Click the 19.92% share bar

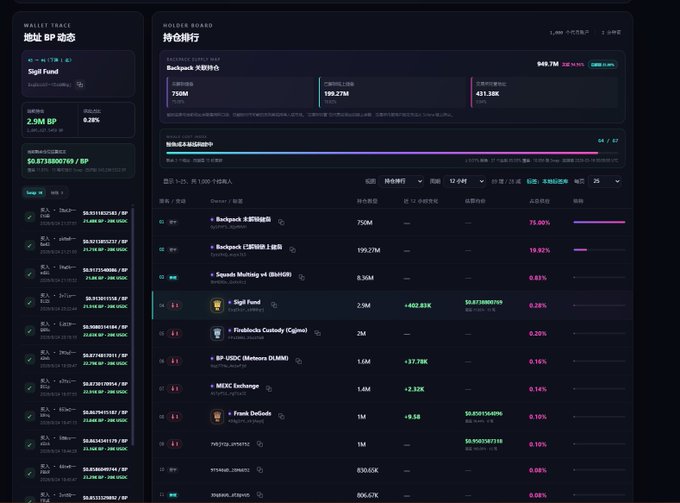(599, 250)
